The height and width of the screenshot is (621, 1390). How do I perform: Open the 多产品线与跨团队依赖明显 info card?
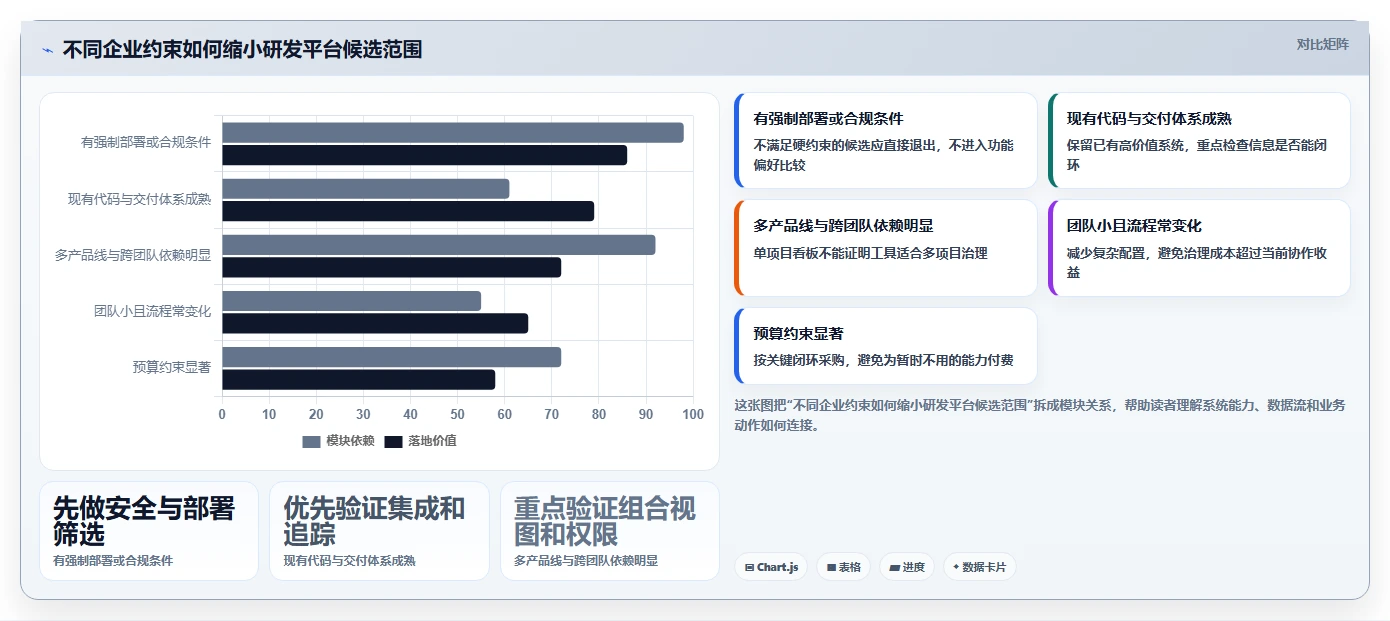click(x=885, y=248)
